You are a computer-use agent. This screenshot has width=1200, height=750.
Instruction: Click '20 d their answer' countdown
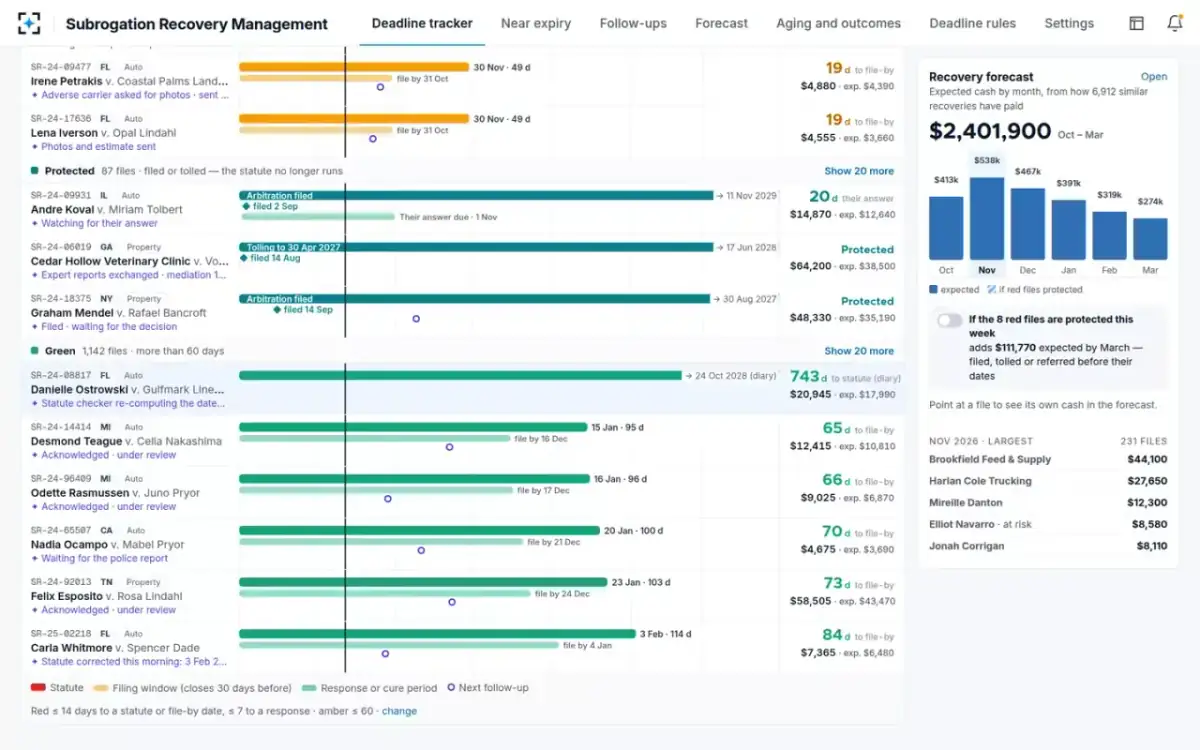coord(852,197)
